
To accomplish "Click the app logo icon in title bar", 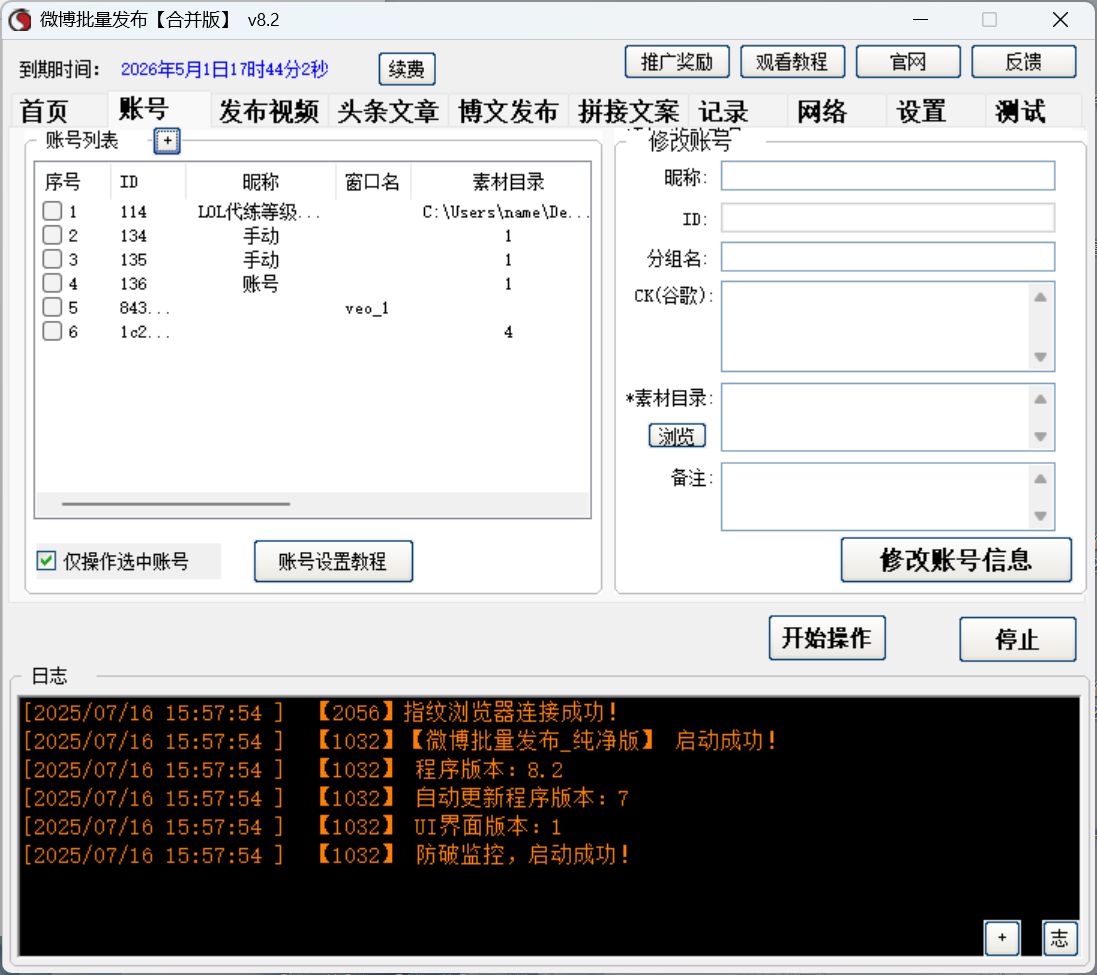I will tap(20, 20).
